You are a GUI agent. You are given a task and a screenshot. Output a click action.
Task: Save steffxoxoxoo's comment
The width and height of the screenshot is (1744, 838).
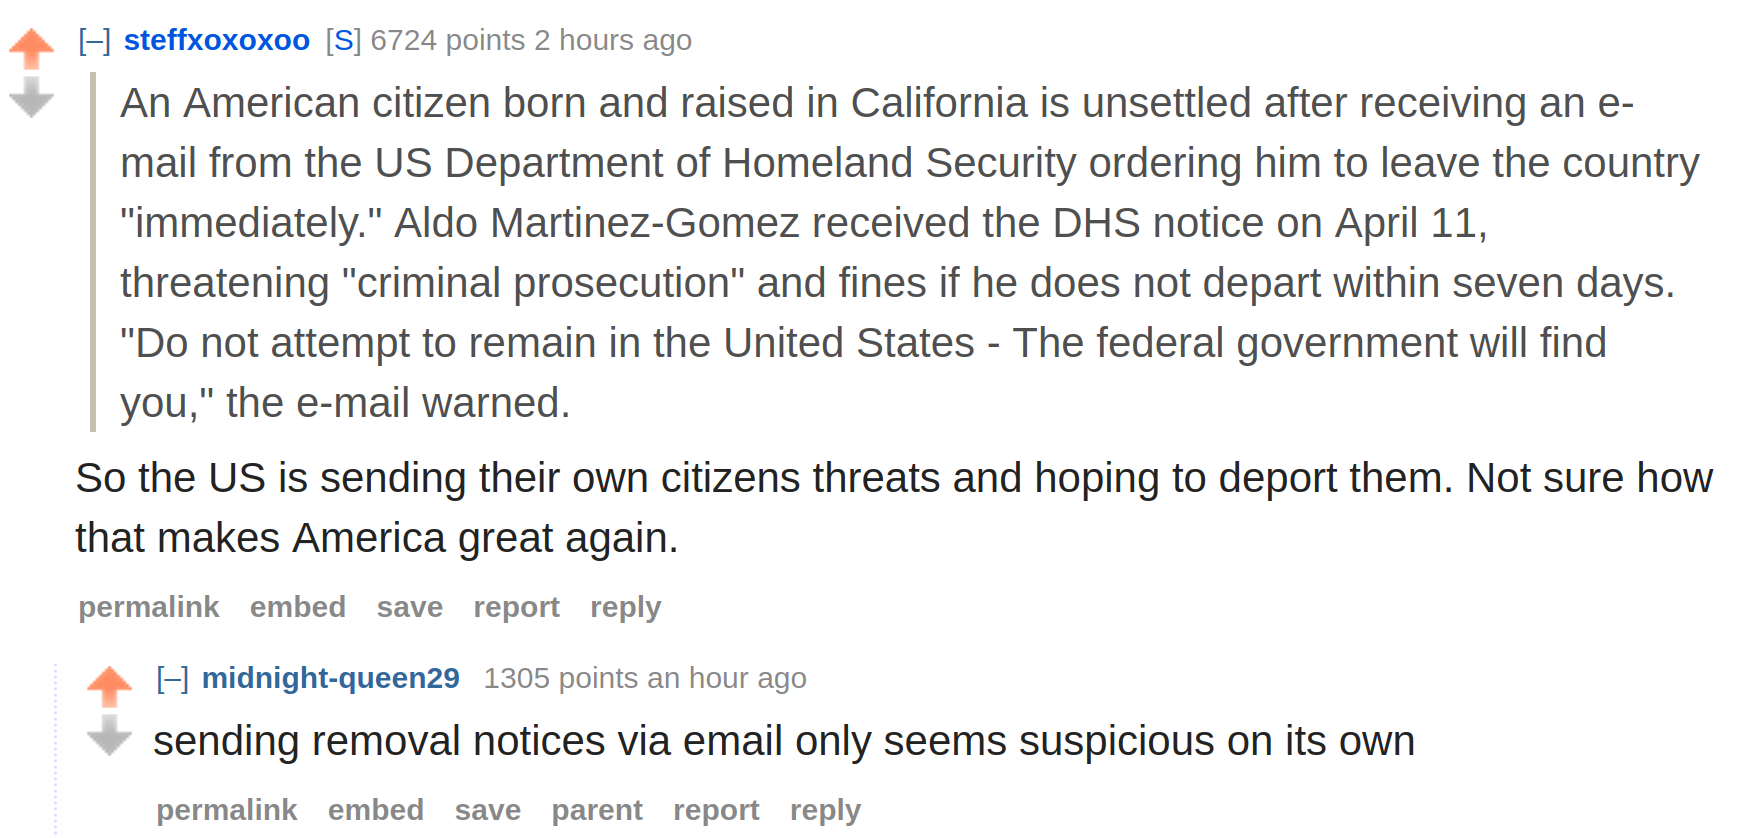[410, 607]
